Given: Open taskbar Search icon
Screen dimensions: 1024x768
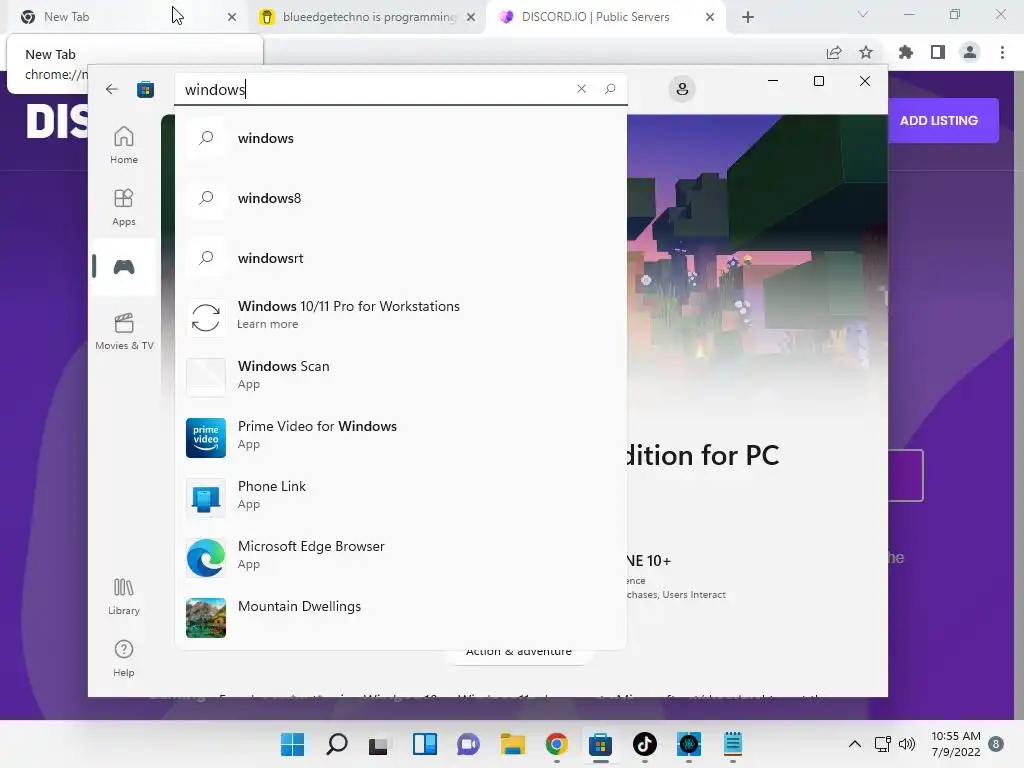Looking at the screenshot, I should pos(337,744).
